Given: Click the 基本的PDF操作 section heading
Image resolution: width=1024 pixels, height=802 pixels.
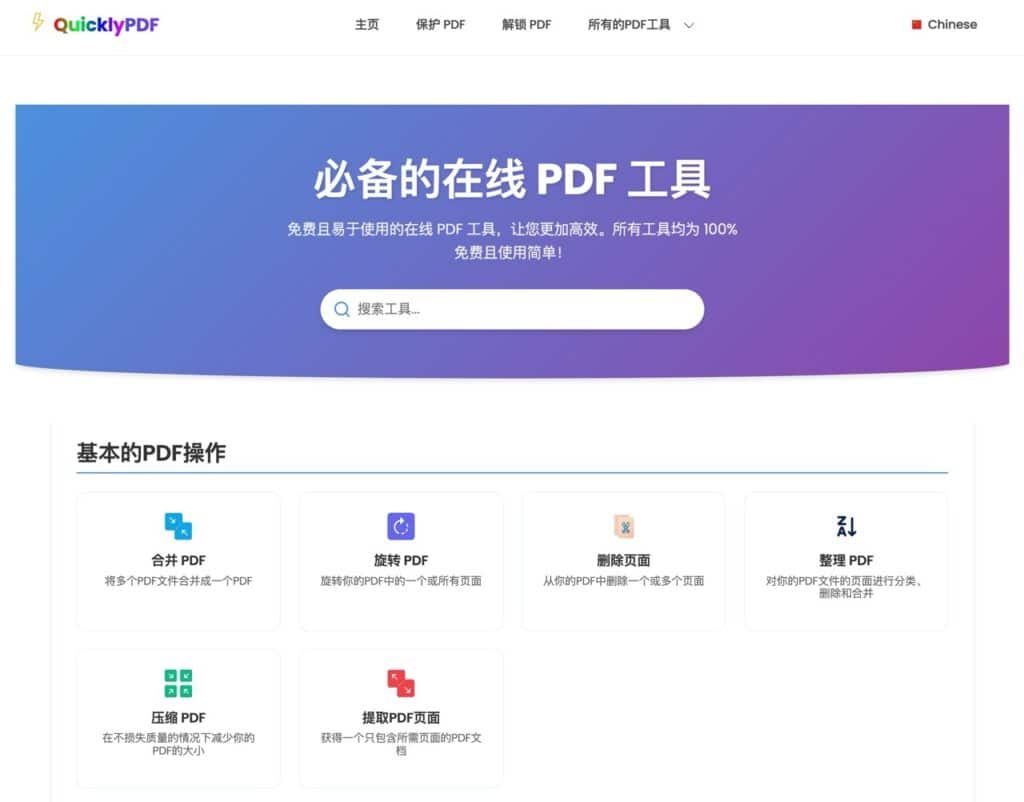Looking at the screenshot, I should pyautogui.click(x=151, y=452).
